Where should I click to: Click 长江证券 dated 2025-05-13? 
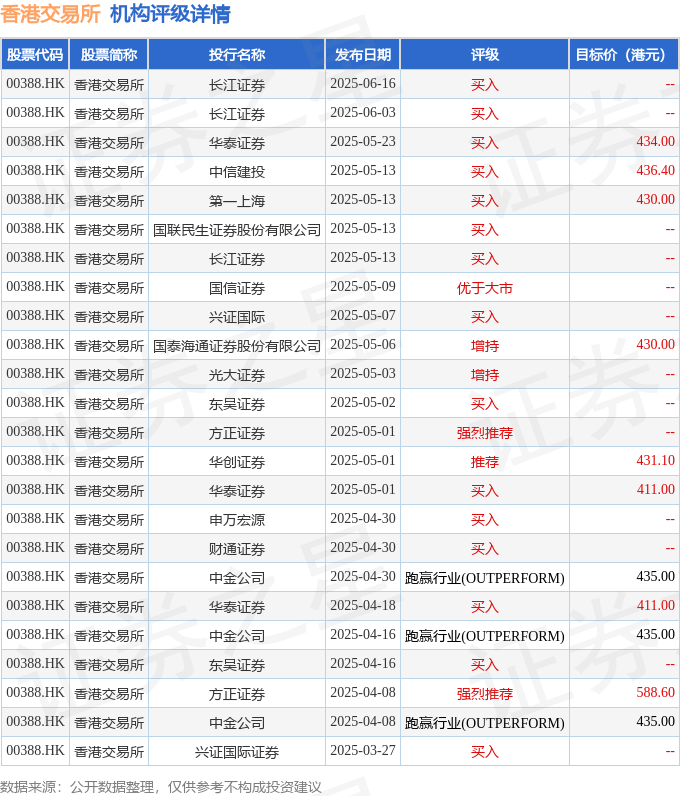pyautogui.click(x=237, y=259)
